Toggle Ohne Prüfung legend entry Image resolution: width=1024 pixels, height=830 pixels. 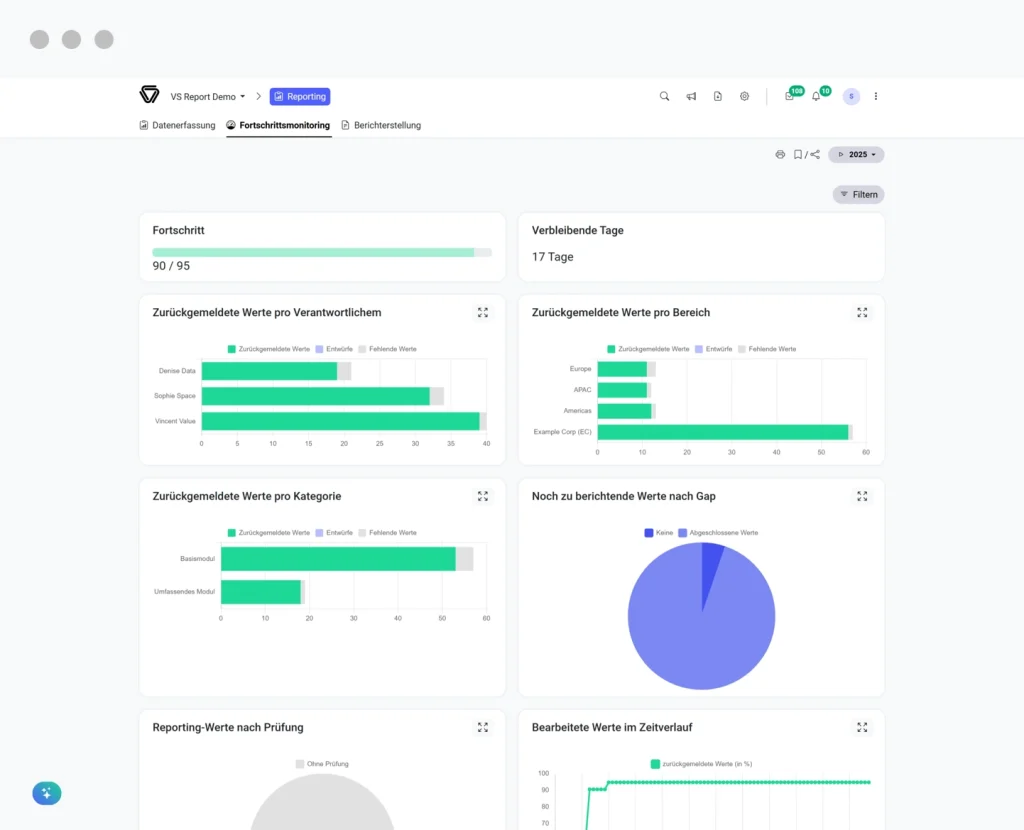[x=322, y=764]
